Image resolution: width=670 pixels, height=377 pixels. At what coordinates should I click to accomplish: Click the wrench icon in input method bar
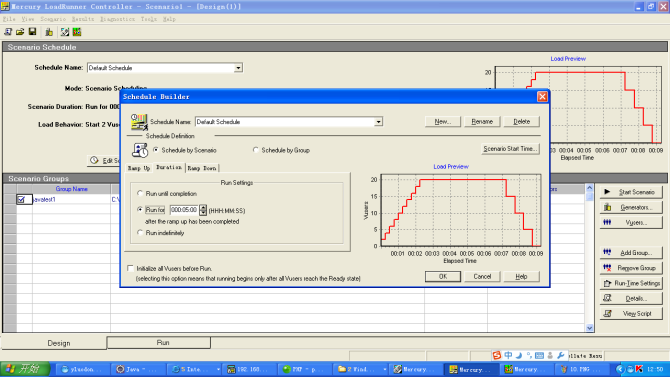[x=561, y=355]
